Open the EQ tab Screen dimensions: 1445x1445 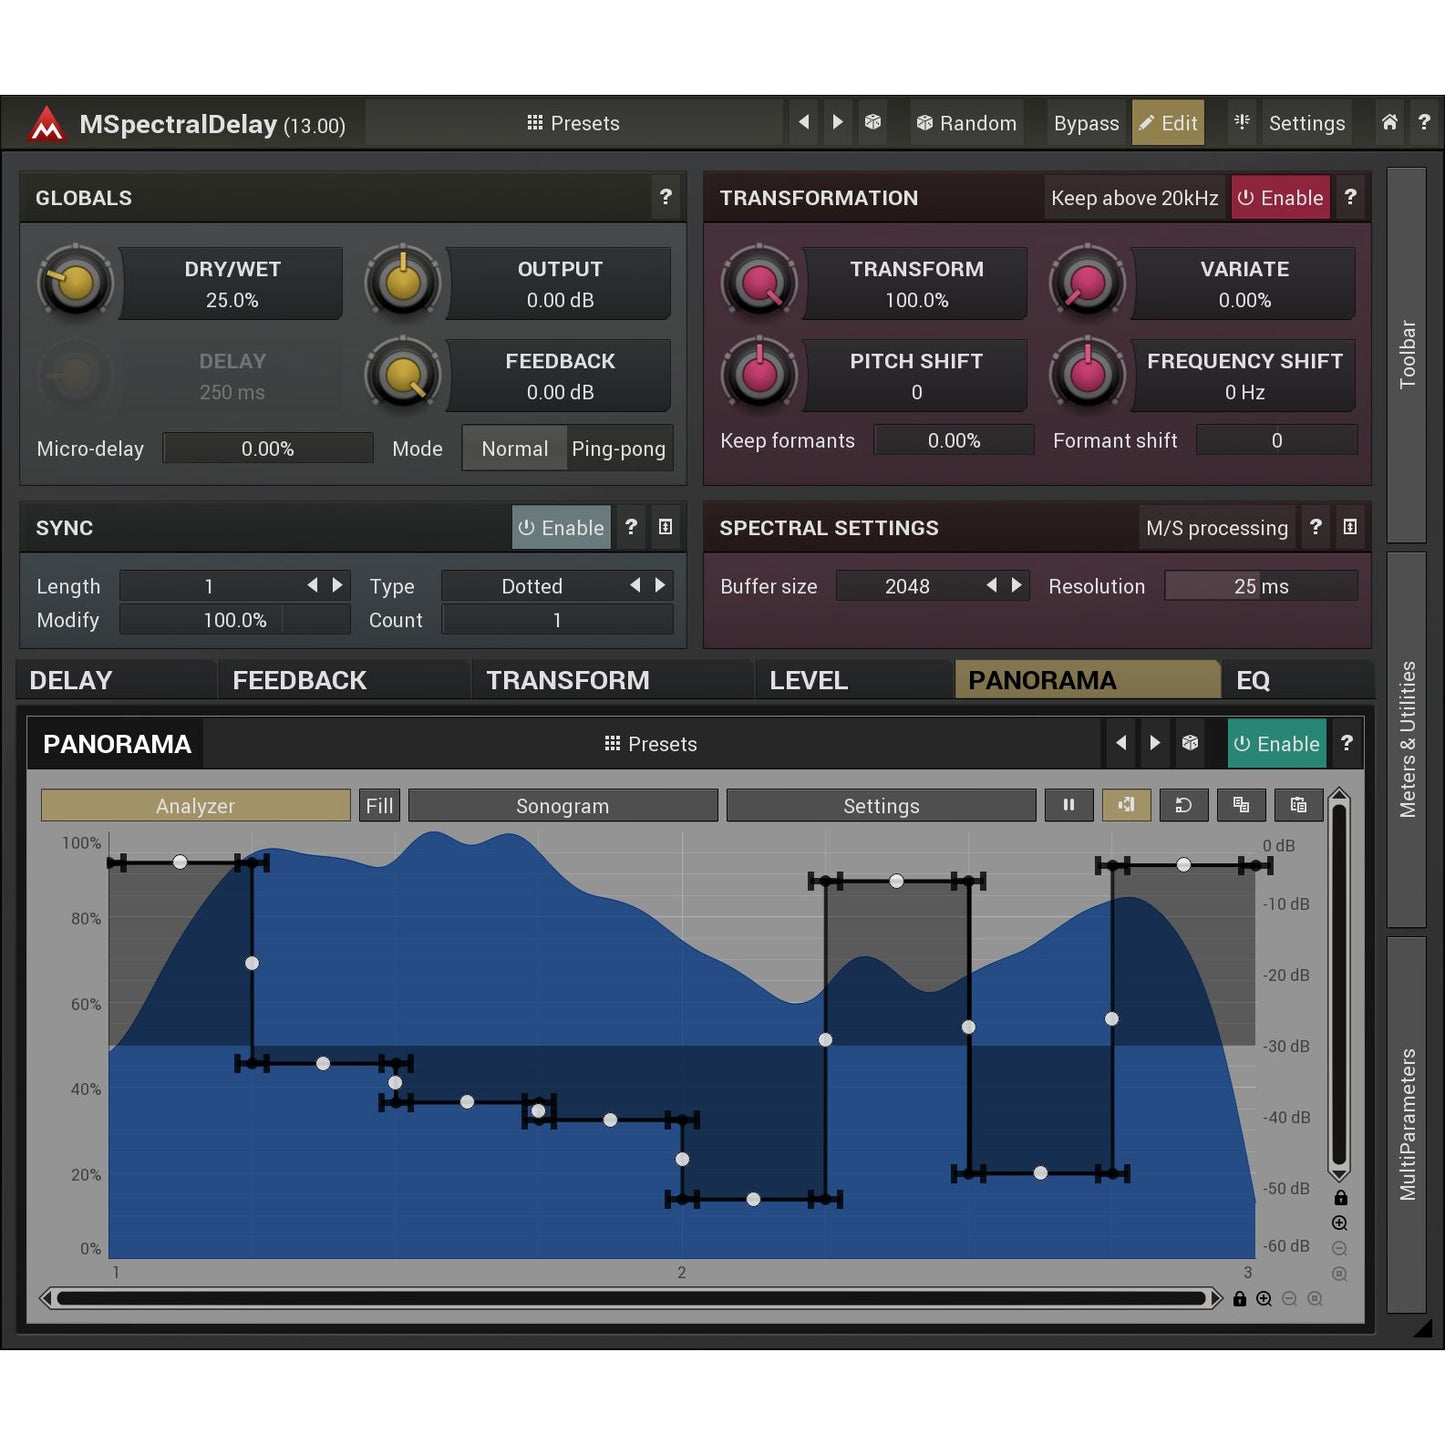pyautogui.click(x=1253, y=680)
